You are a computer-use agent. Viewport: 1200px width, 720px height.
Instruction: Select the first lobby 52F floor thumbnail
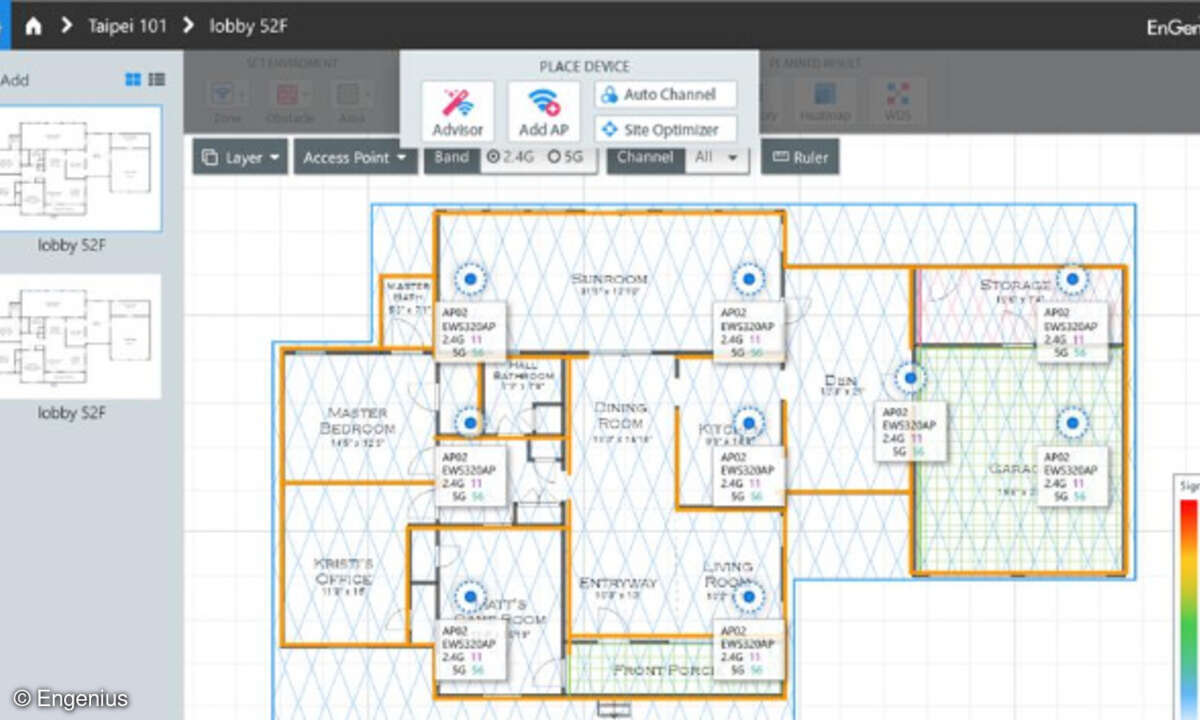(80, 168)
